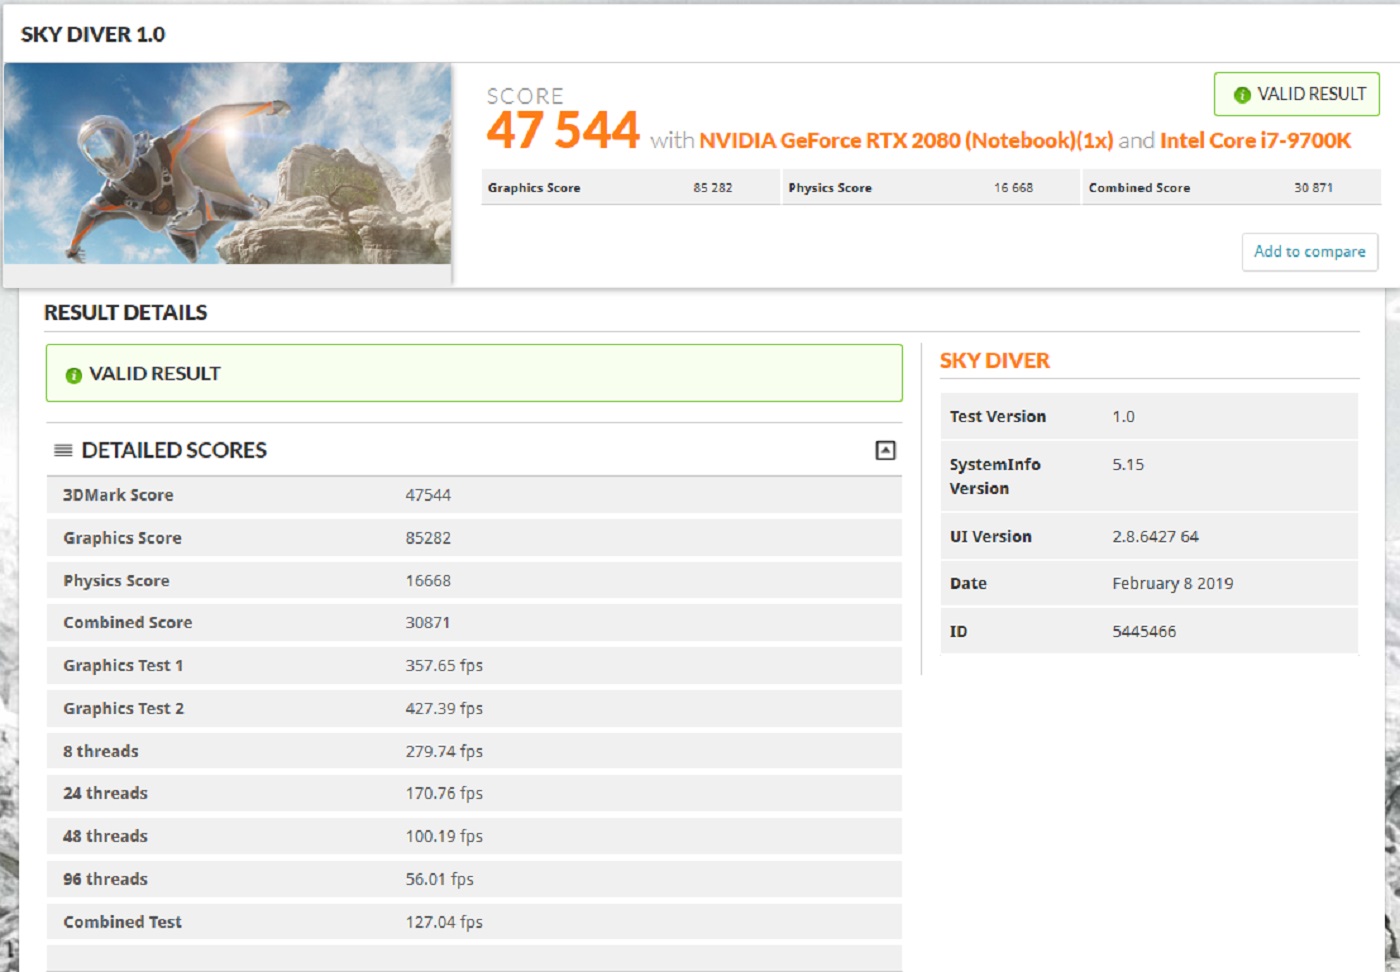Select the Graphics Score cell in the summary bar
Image resolution: width=1400 pixels, height=972 pixels.
pos(630,188)
